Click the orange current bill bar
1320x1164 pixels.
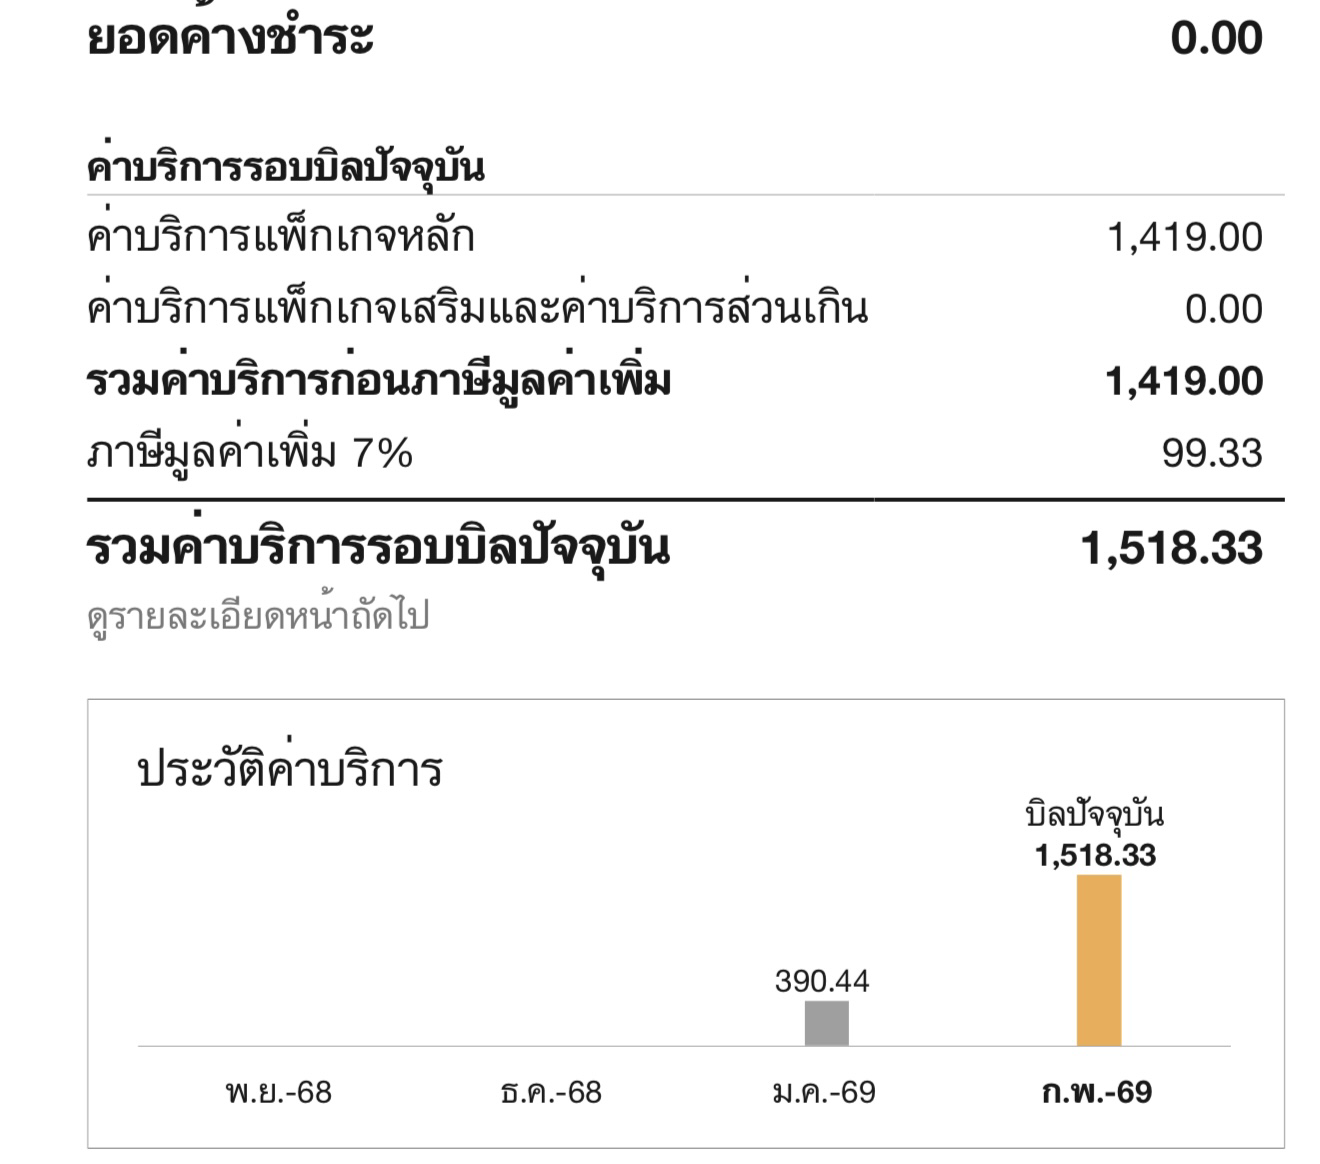point(1098,960)
